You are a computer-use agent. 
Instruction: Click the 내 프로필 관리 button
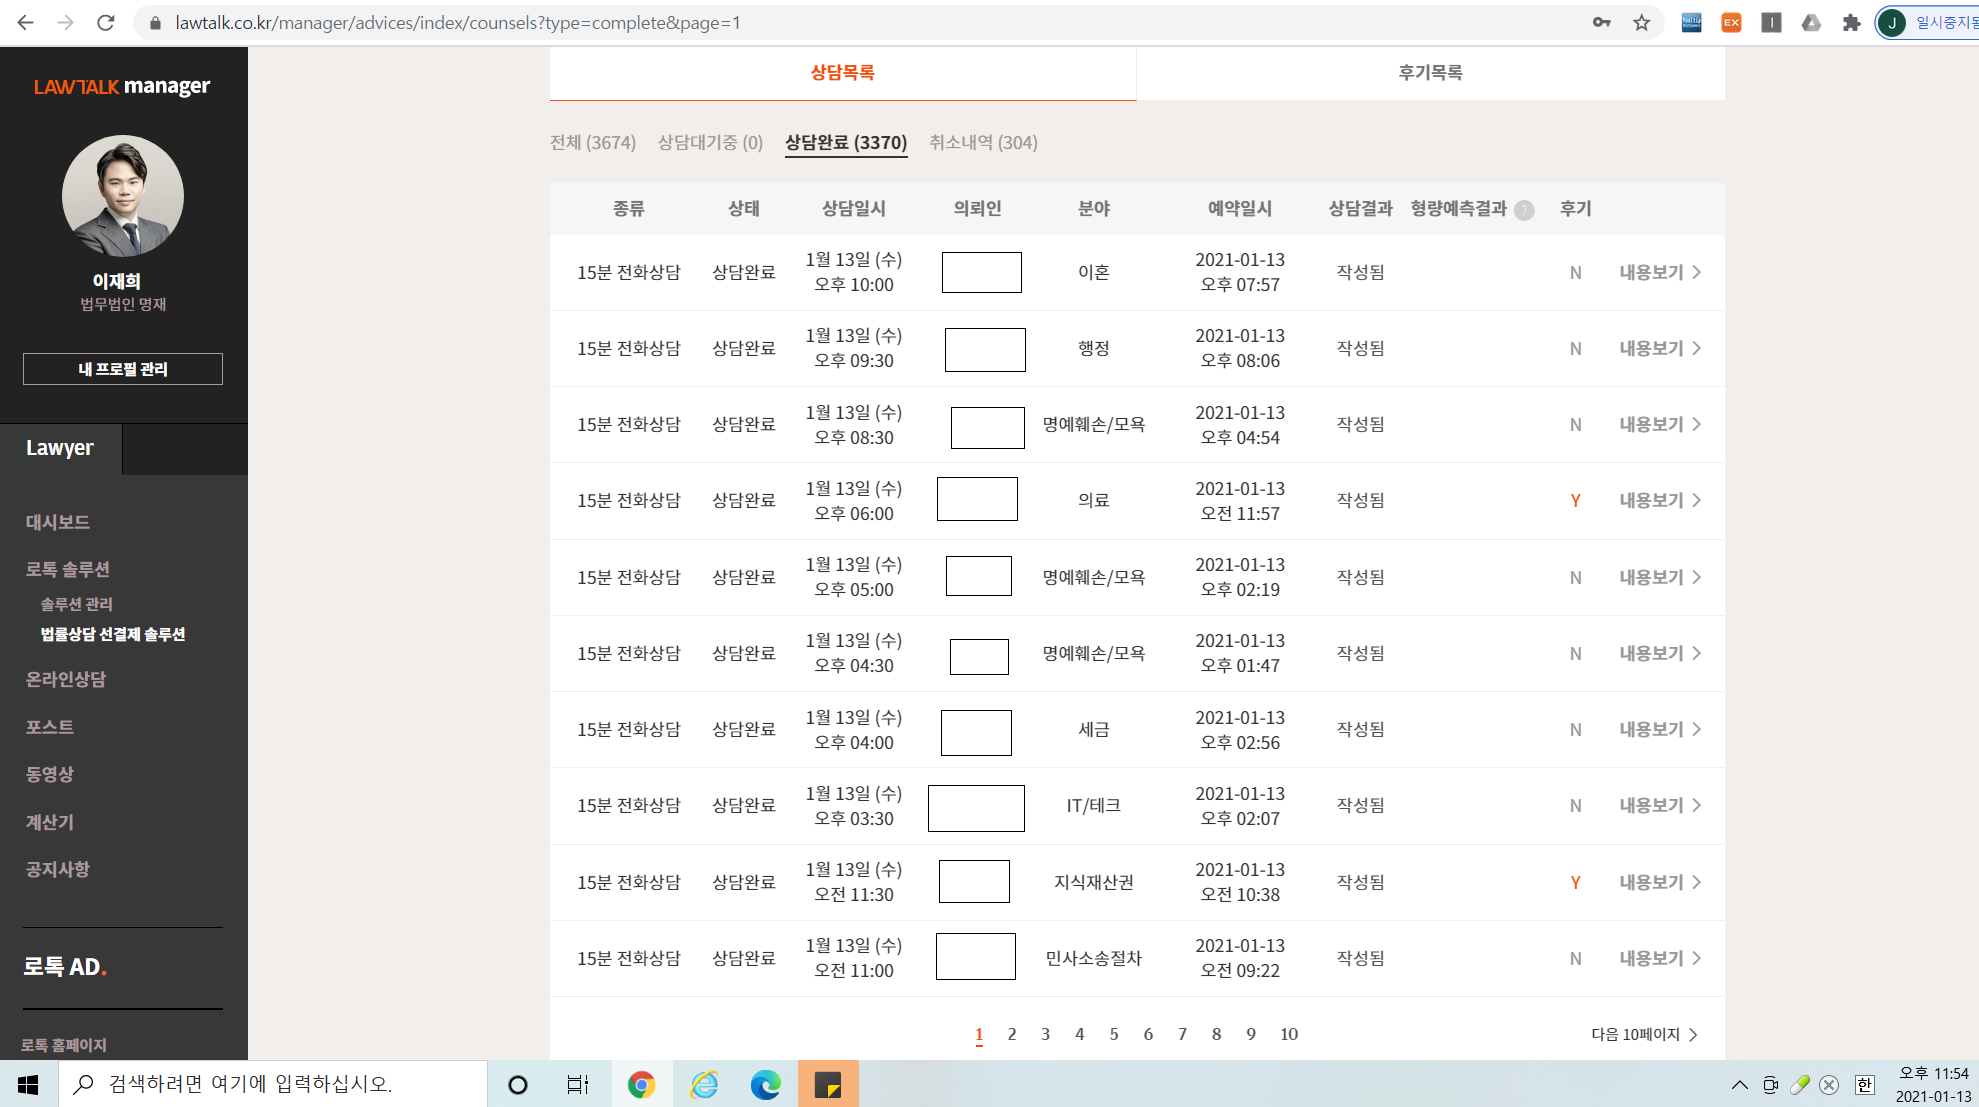[123, 369]
